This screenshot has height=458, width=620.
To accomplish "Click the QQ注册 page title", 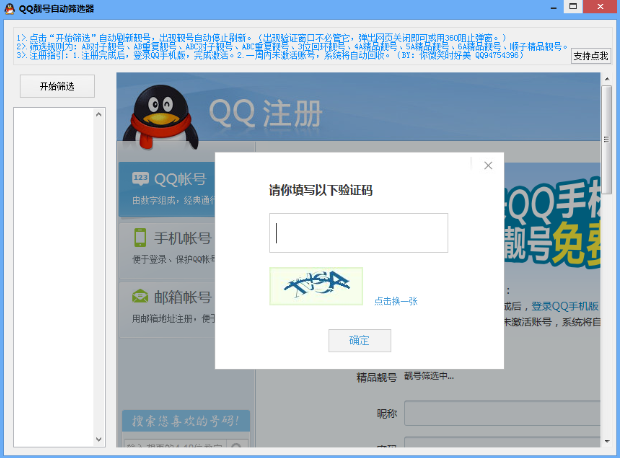I will (266, 114).
